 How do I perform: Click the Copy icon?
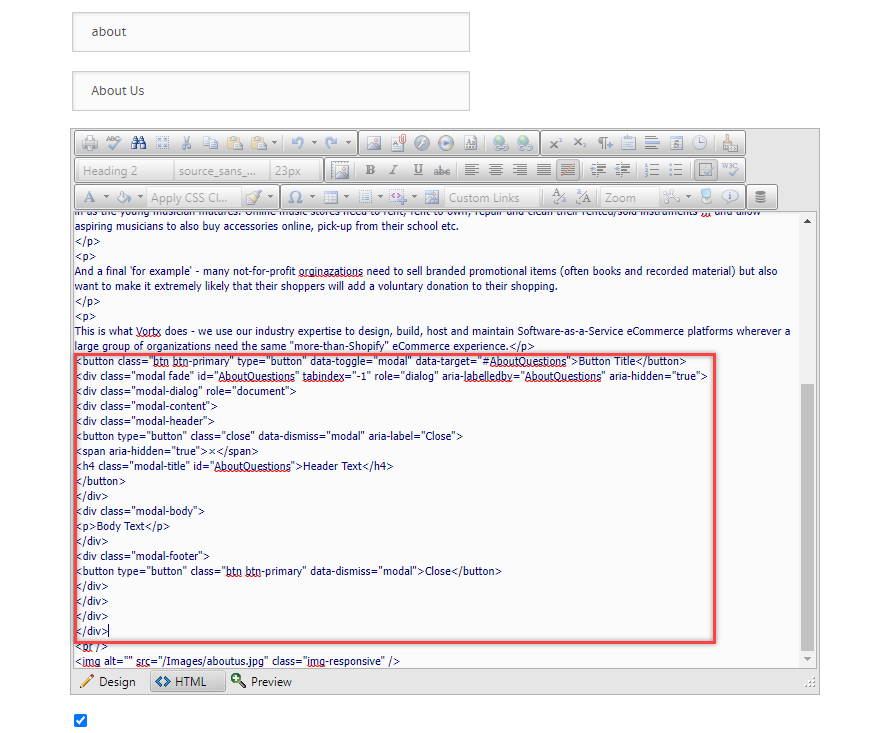click(x=211, y=143)
